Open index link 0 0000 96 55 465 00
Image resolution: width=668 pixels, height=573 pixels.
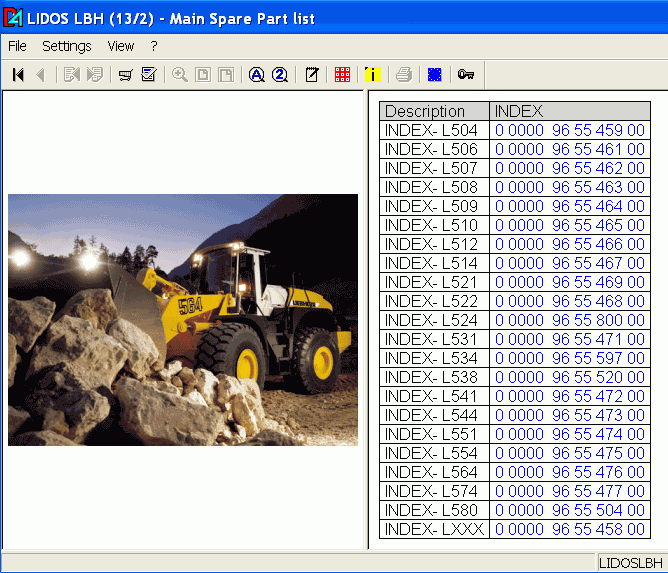tap(570, 225)
